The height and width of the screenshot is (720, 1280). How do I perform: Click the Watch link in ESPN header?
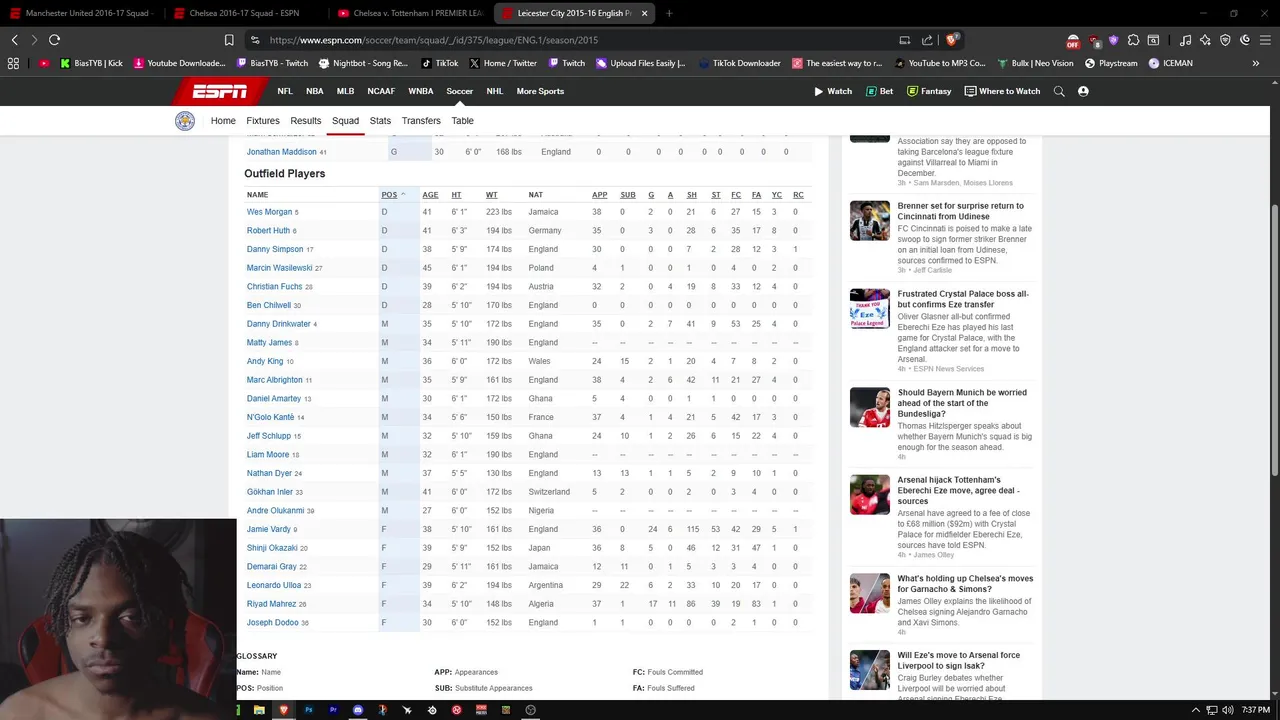[833, 91]
